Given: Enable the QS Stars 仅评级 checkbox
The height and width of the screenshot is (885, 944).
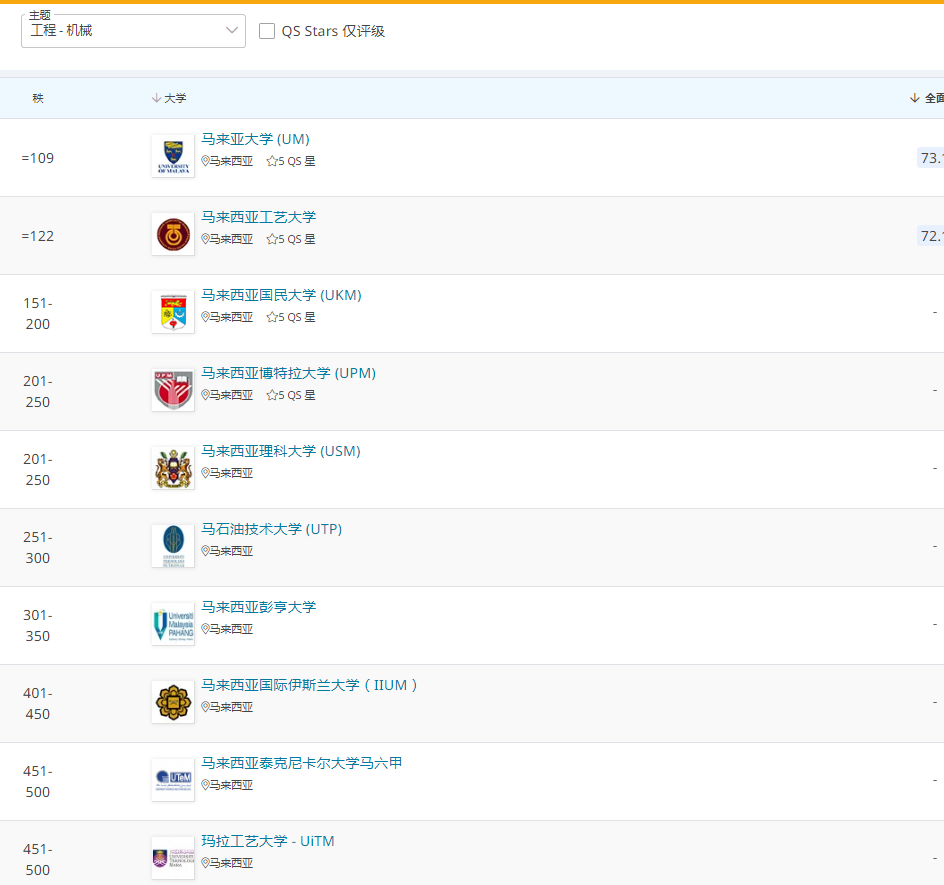Looking at the screenshot, I should [267, 31].
